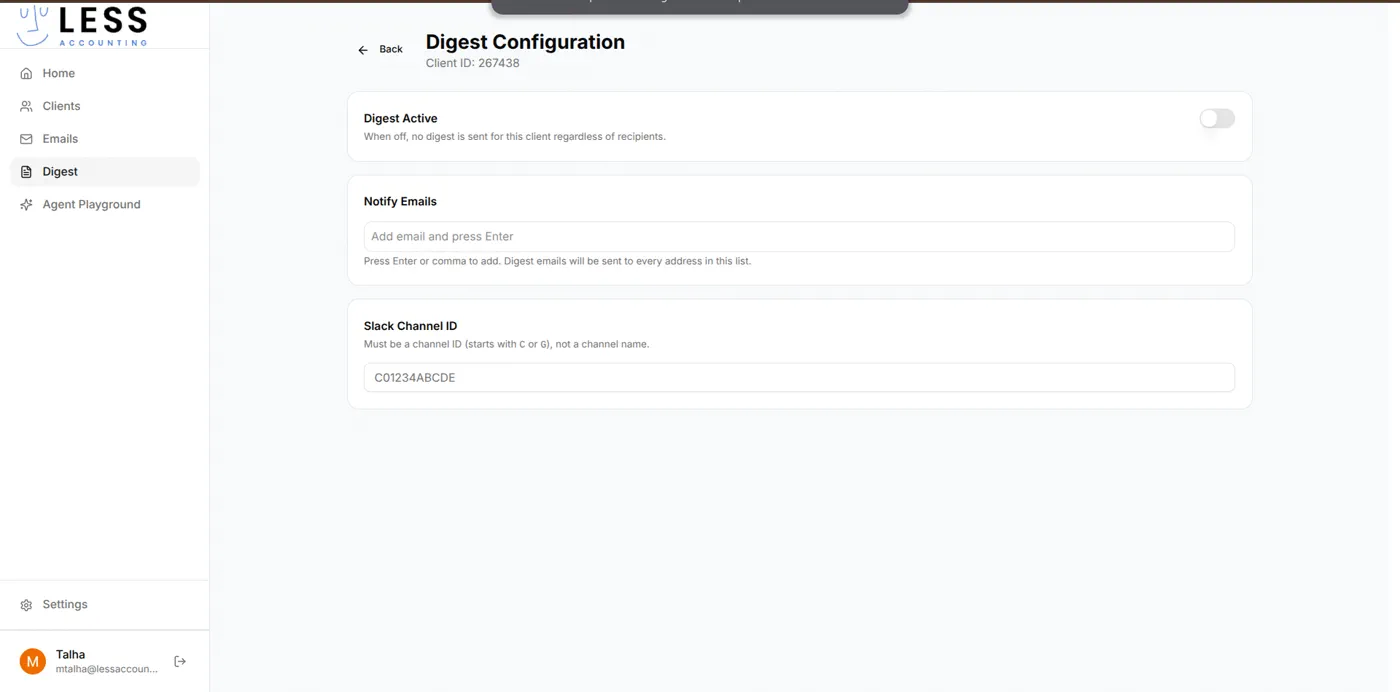This screenshot has width=1400, height=692.
Task: Click the Agent Playground sparkle icon
Action: tap(27, 205)
